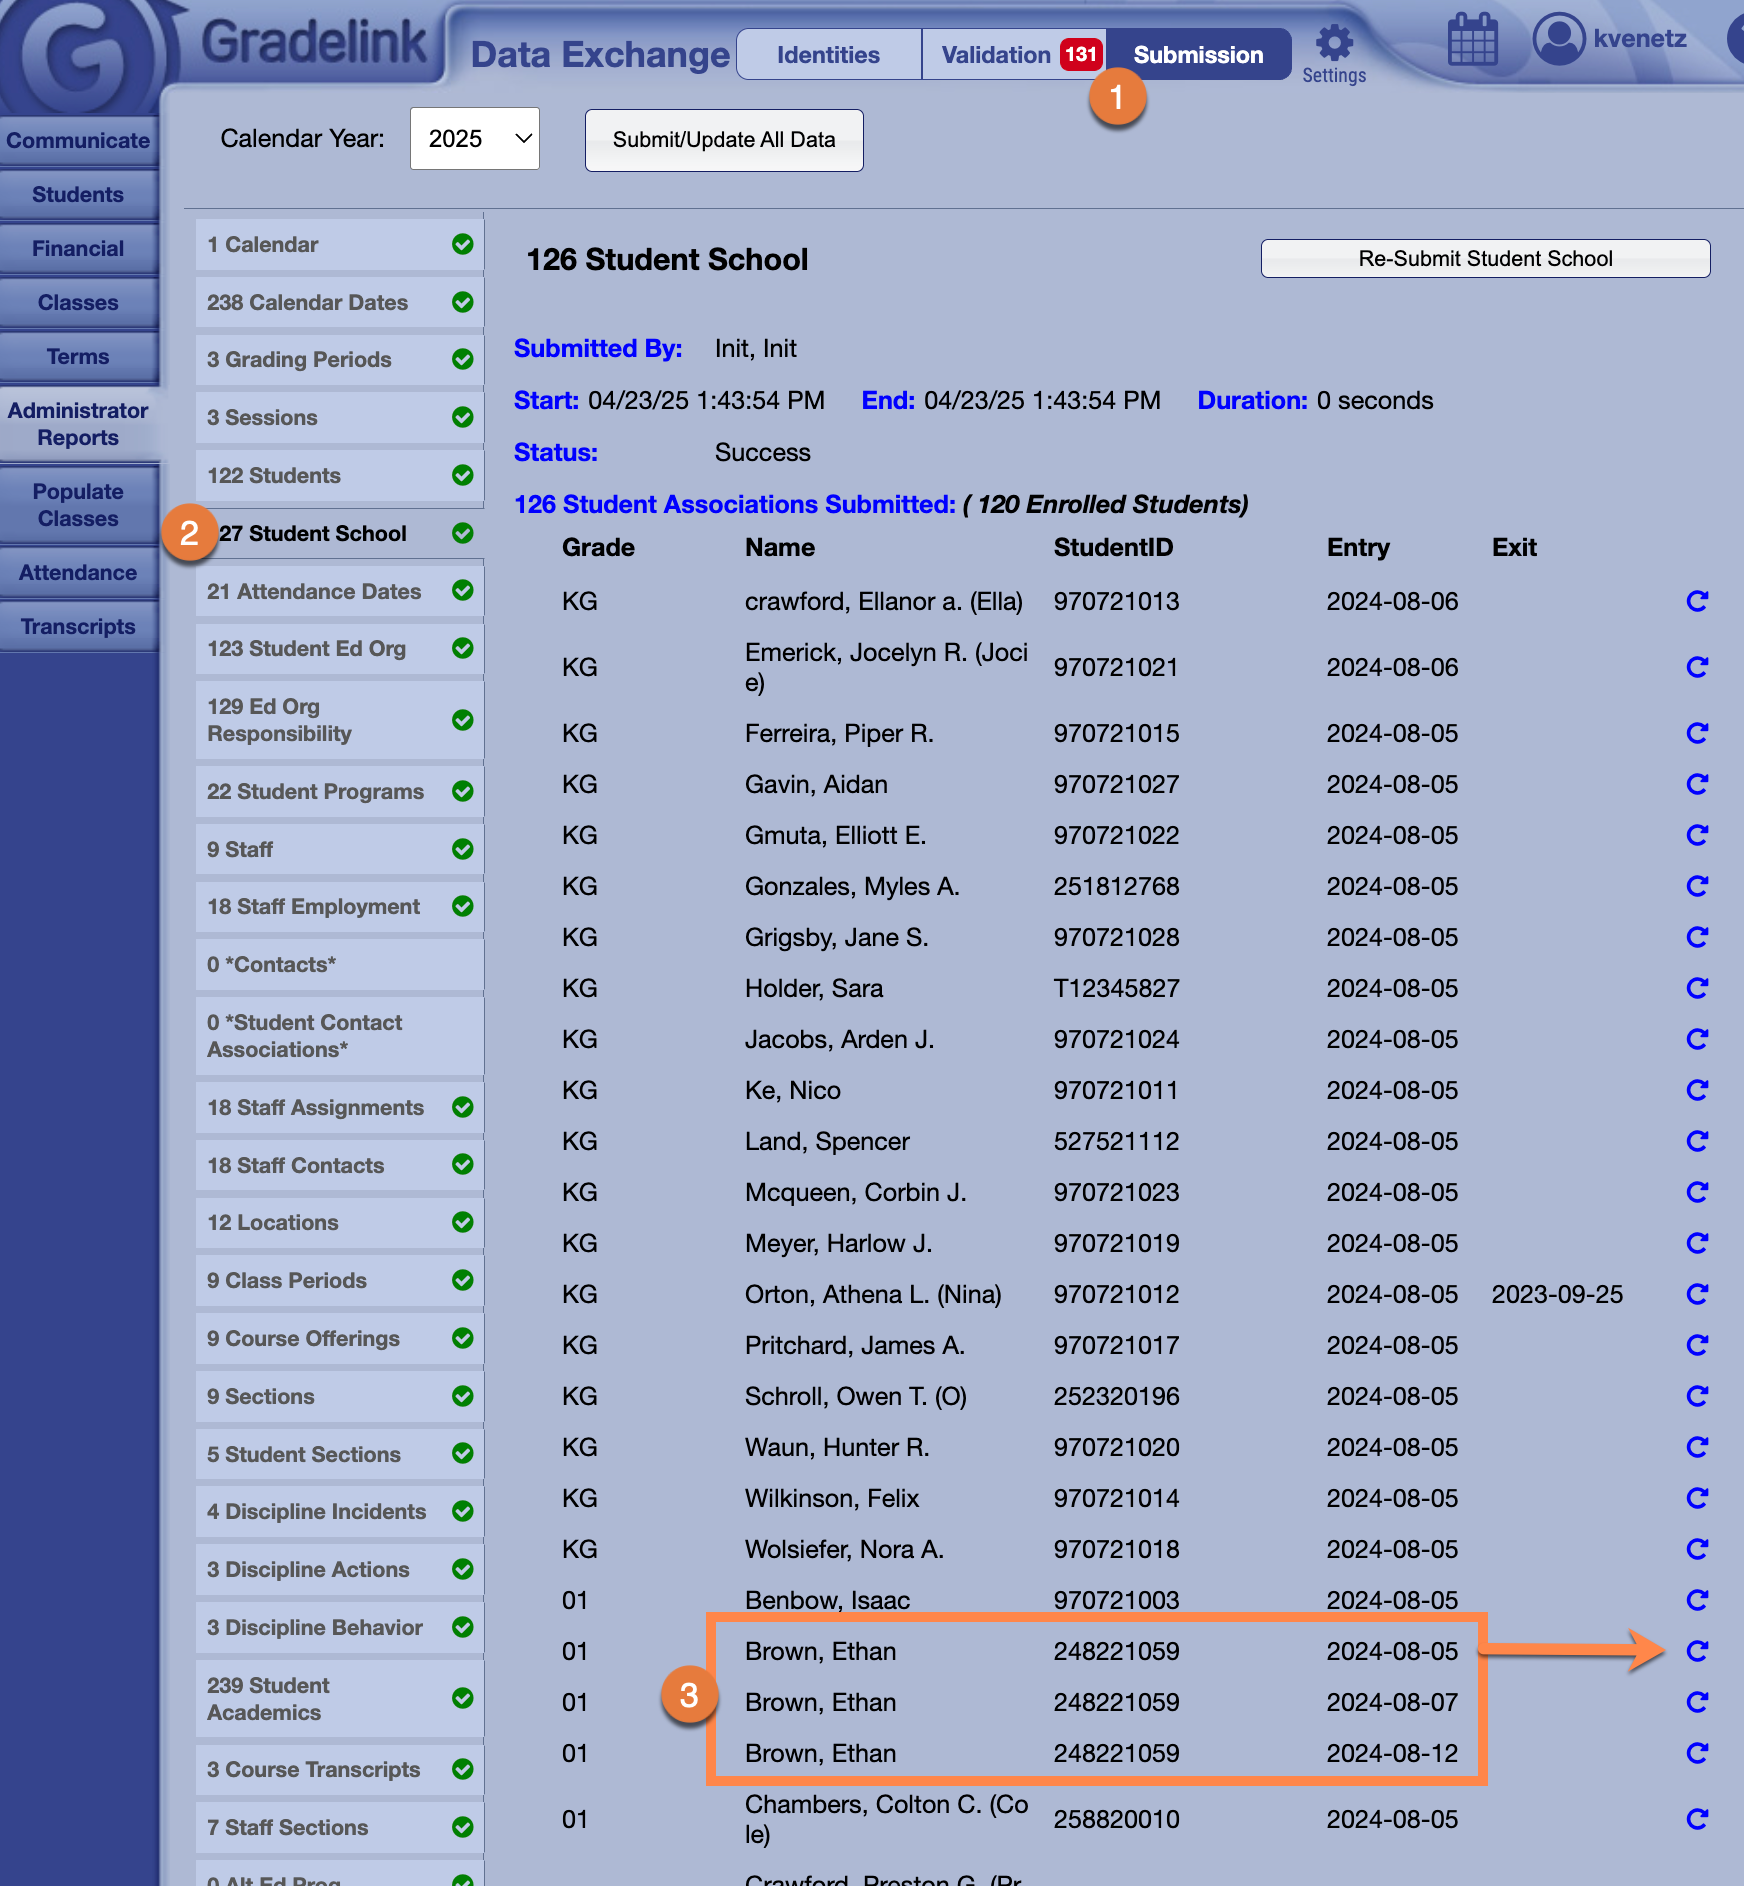Open Transcripts in the sidebar

pyautogui.click(x=78, y=627)
